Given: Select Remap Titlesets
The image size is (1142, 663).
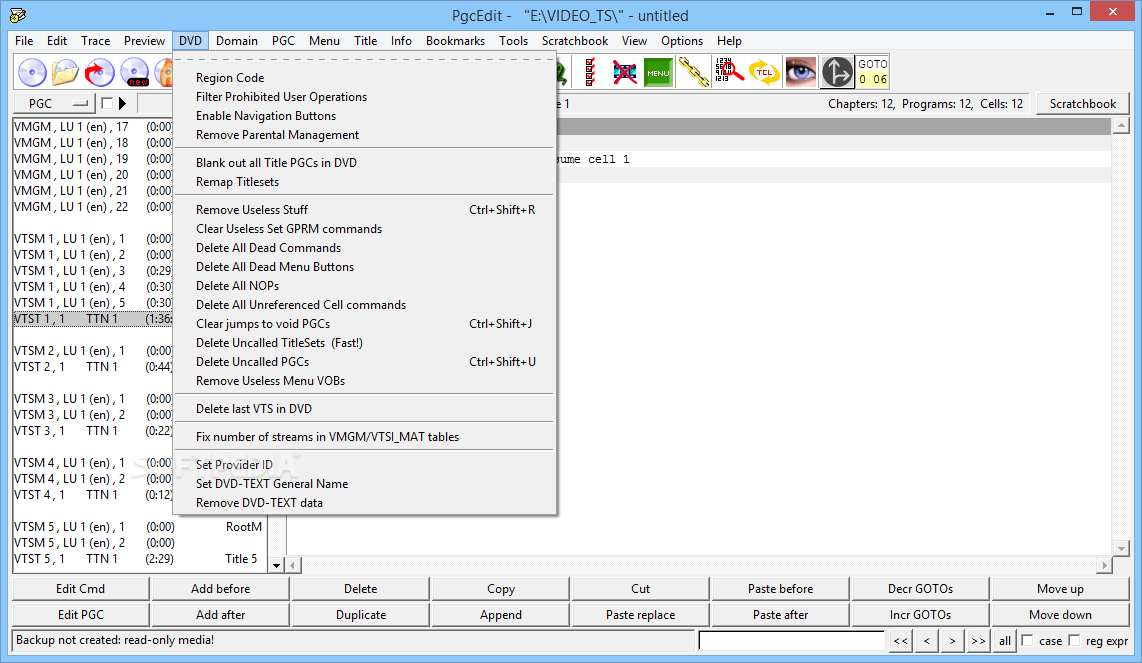Looking at the screenshot, I should pos(364,181).
